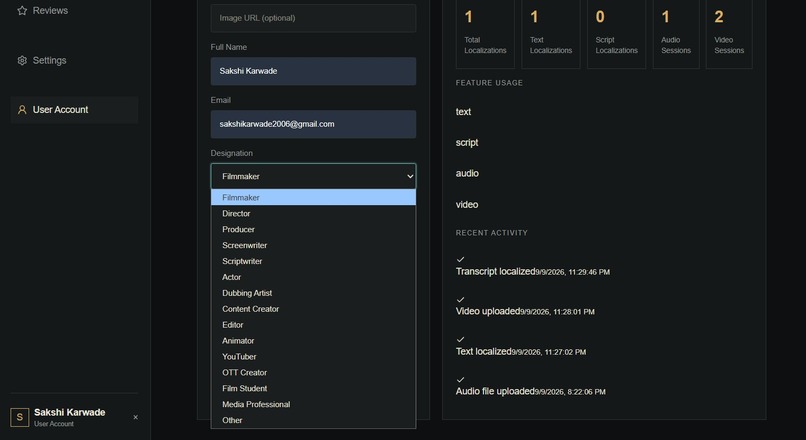Select Media Professional option

[313, 405]
